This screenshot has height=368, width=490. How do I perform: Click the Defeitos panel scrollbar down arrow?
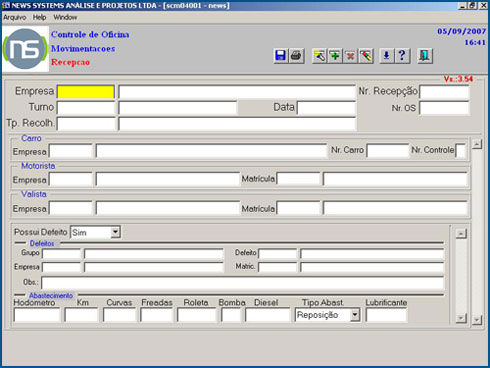(x=461, y=318)
